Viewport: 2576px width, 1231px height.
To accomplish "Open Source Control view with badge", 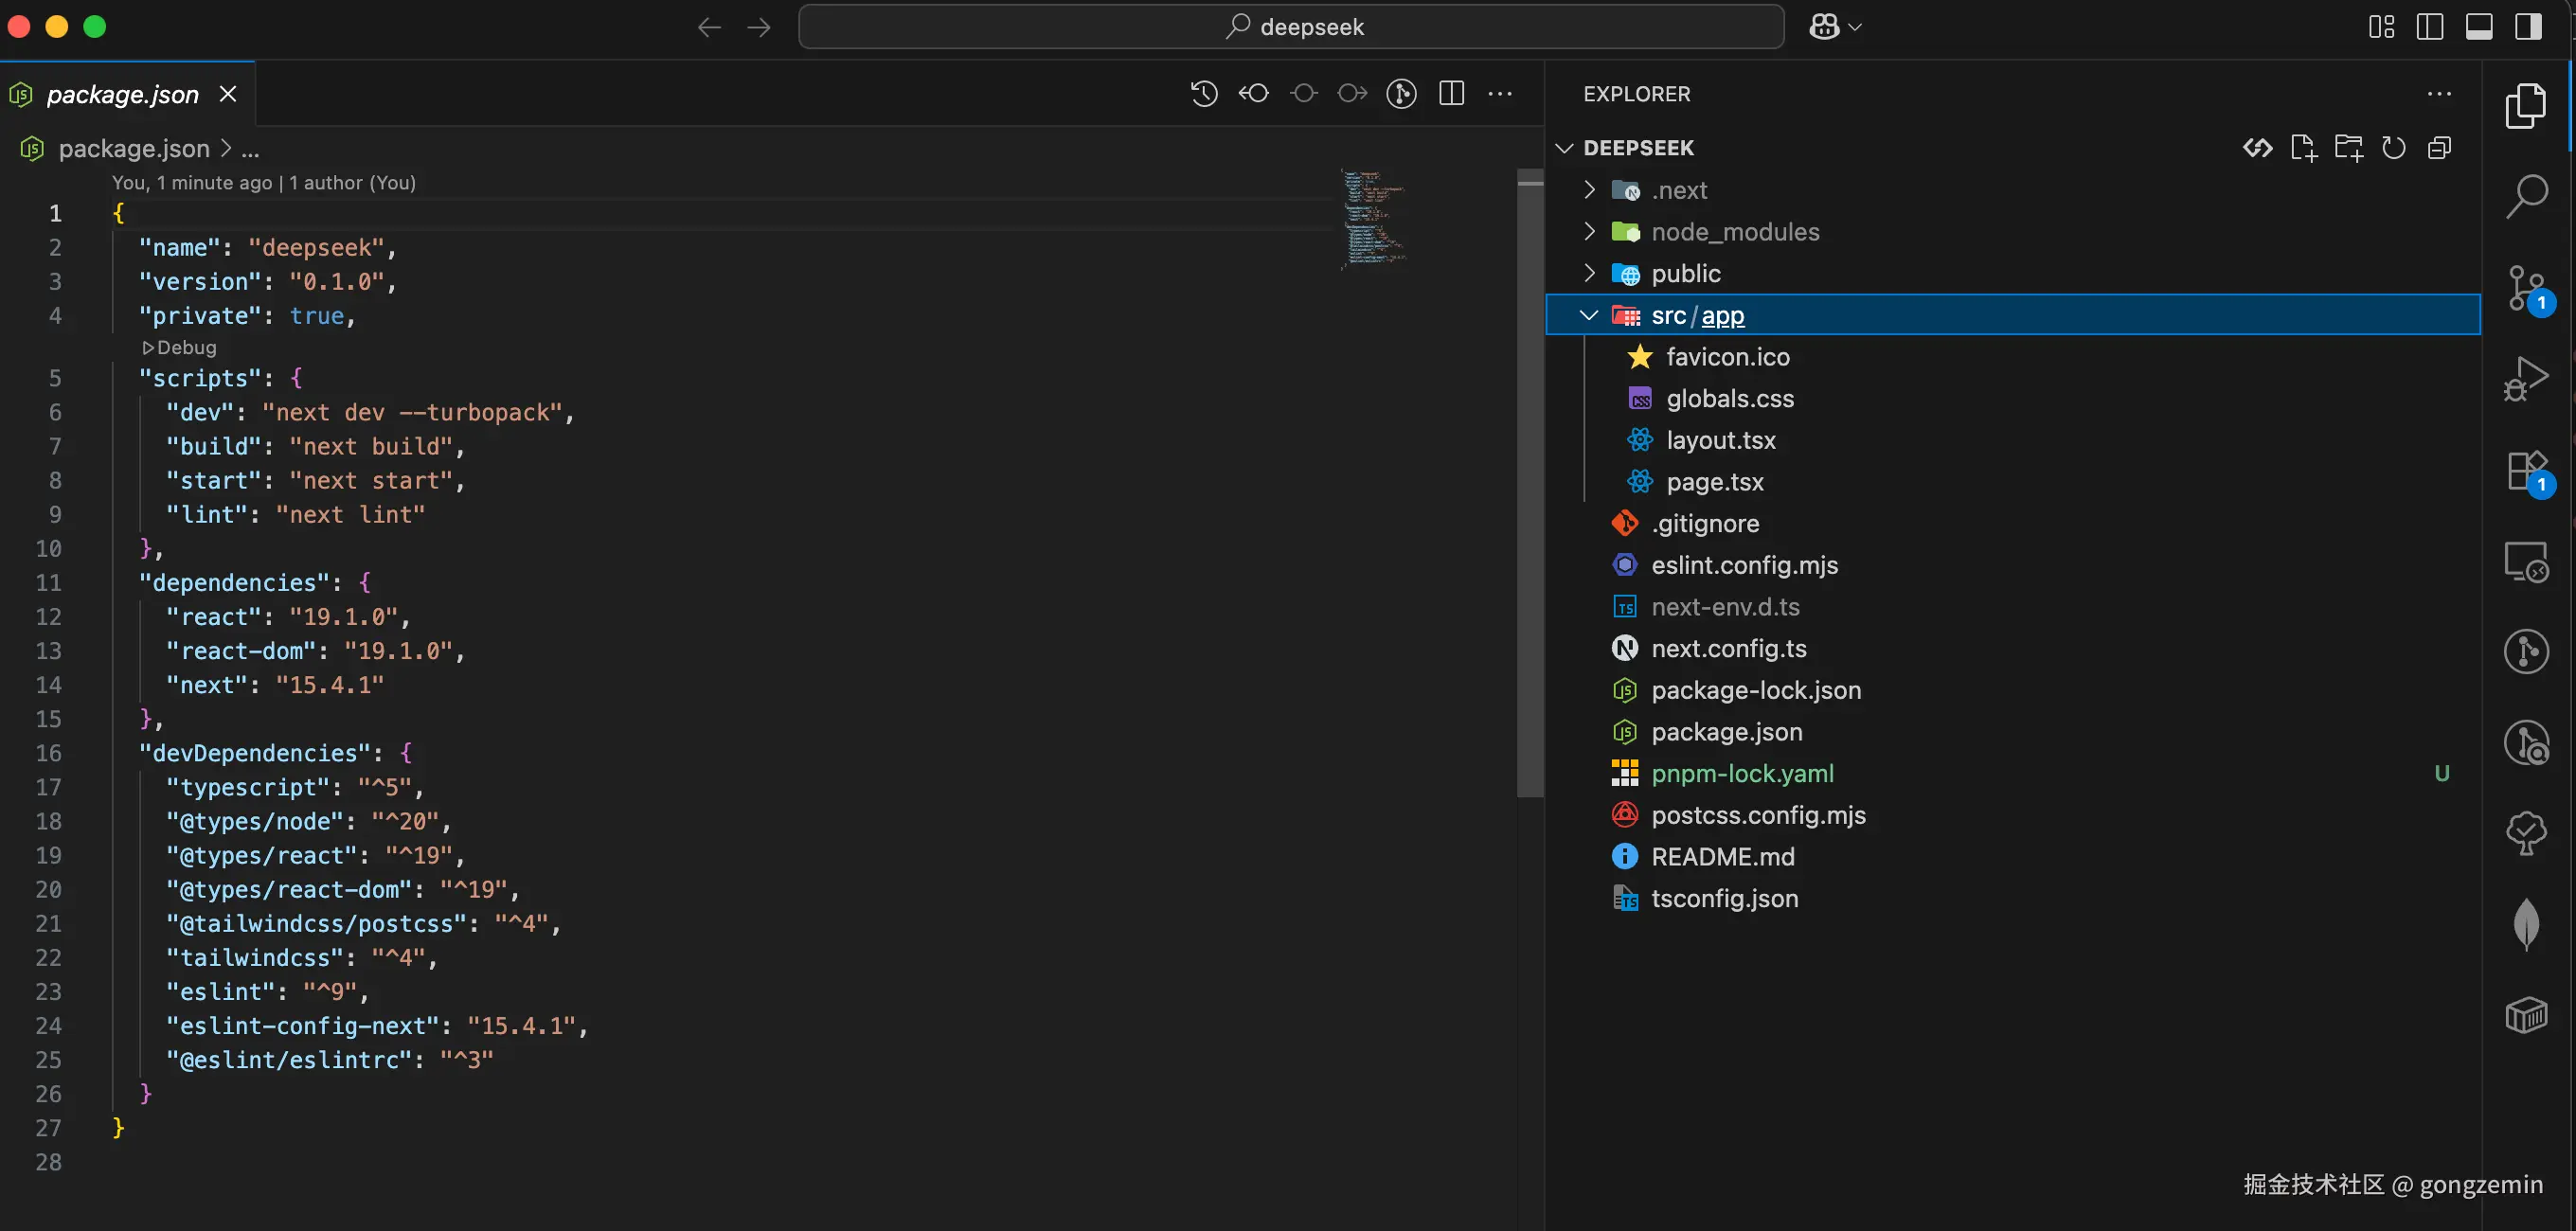I will (x=2526, y=289).
